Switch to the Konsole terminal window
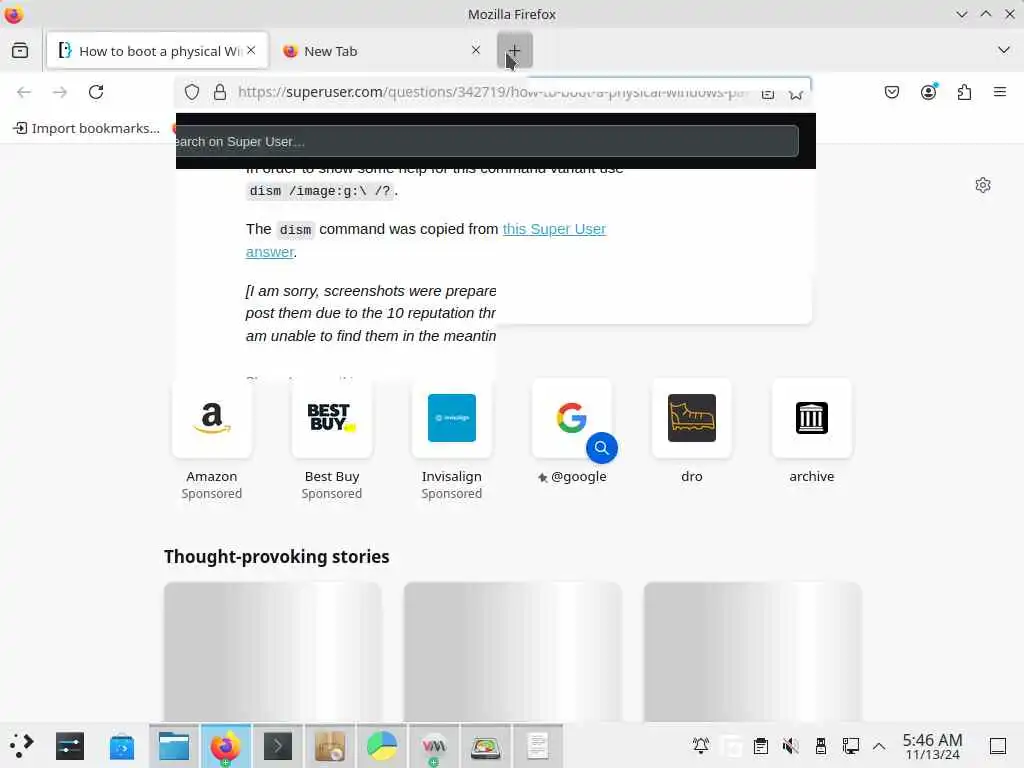1024x768 pixels. (x=278, y=746)
